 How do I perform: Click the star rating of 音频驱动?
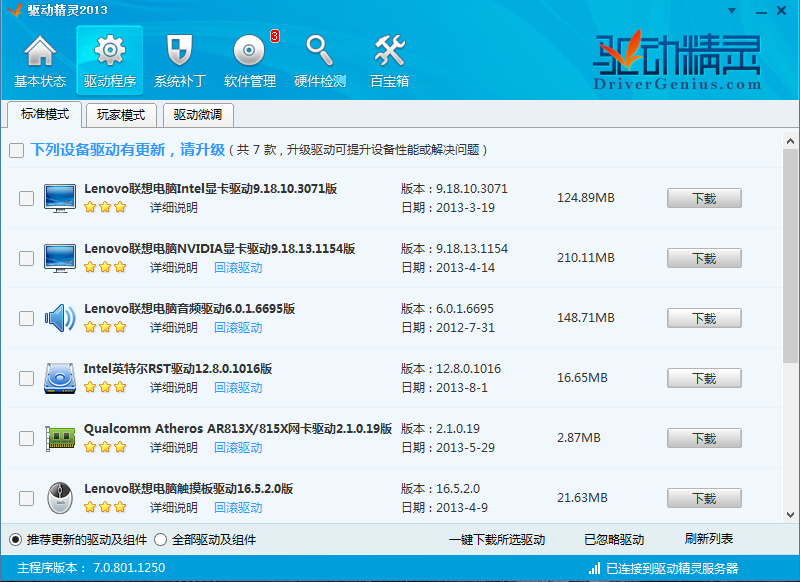click(105, 327)
